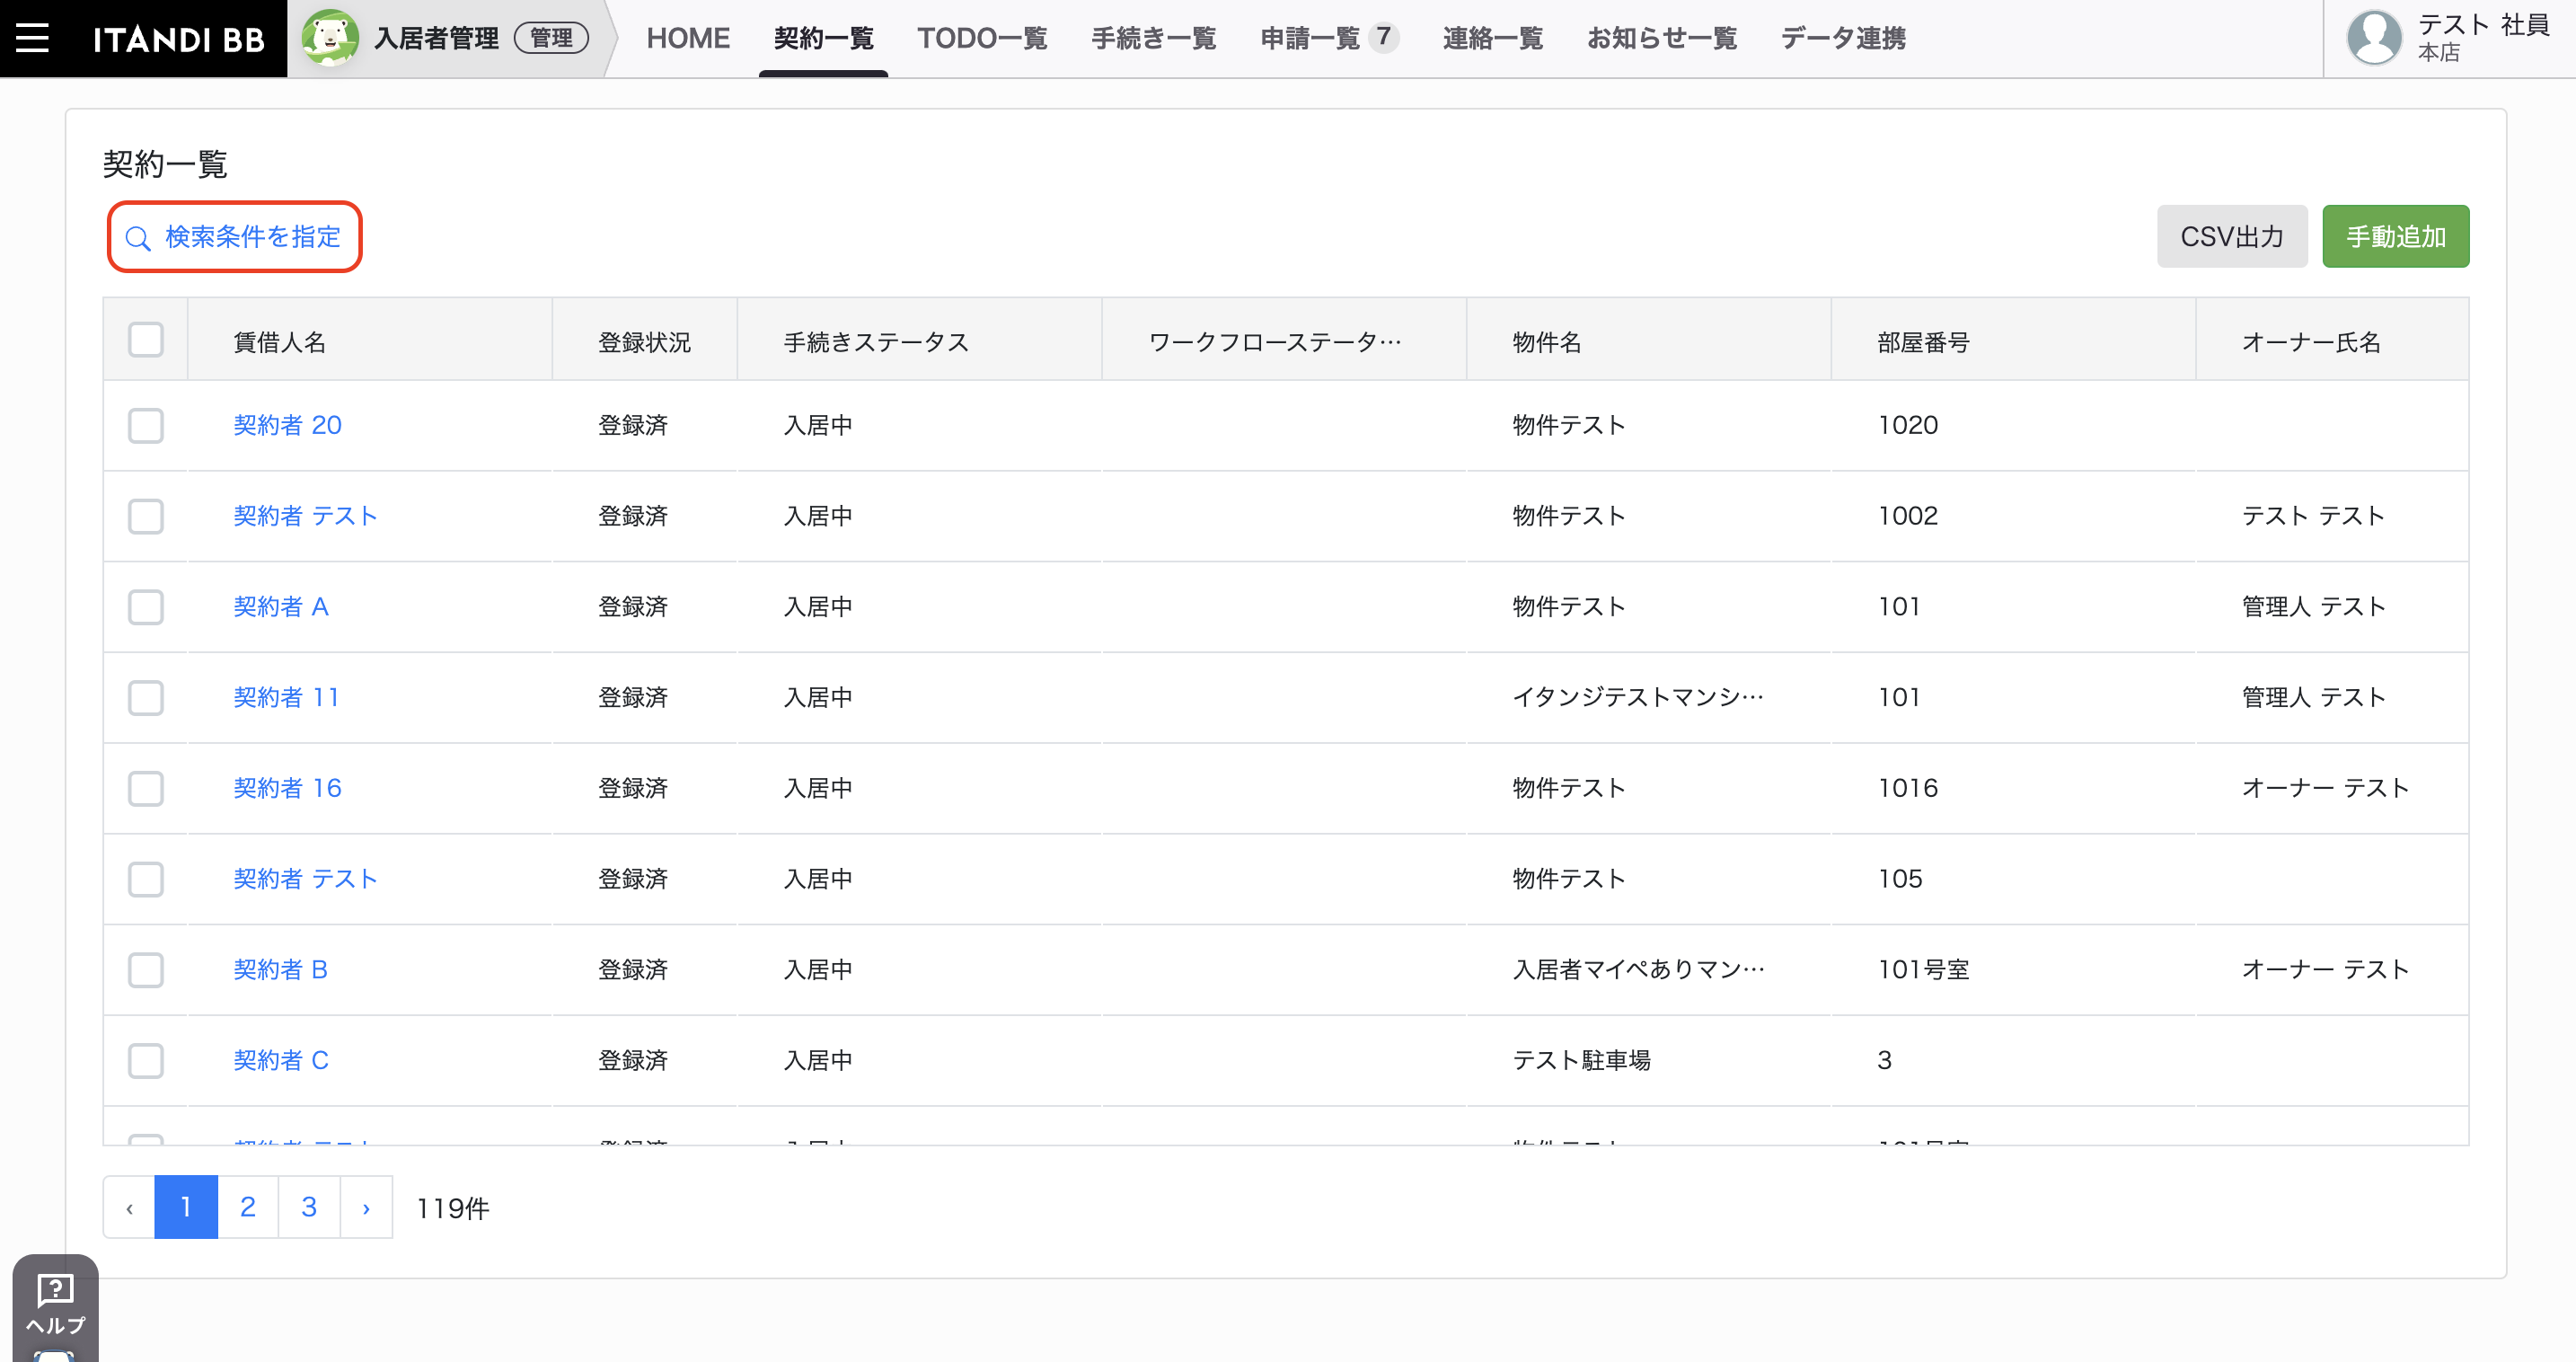Click the 申請一覧 badge number 7
Image resolution: width=2576 pixels, height=1362 pixels.
pyautogui.click(x=1383, y=37)
